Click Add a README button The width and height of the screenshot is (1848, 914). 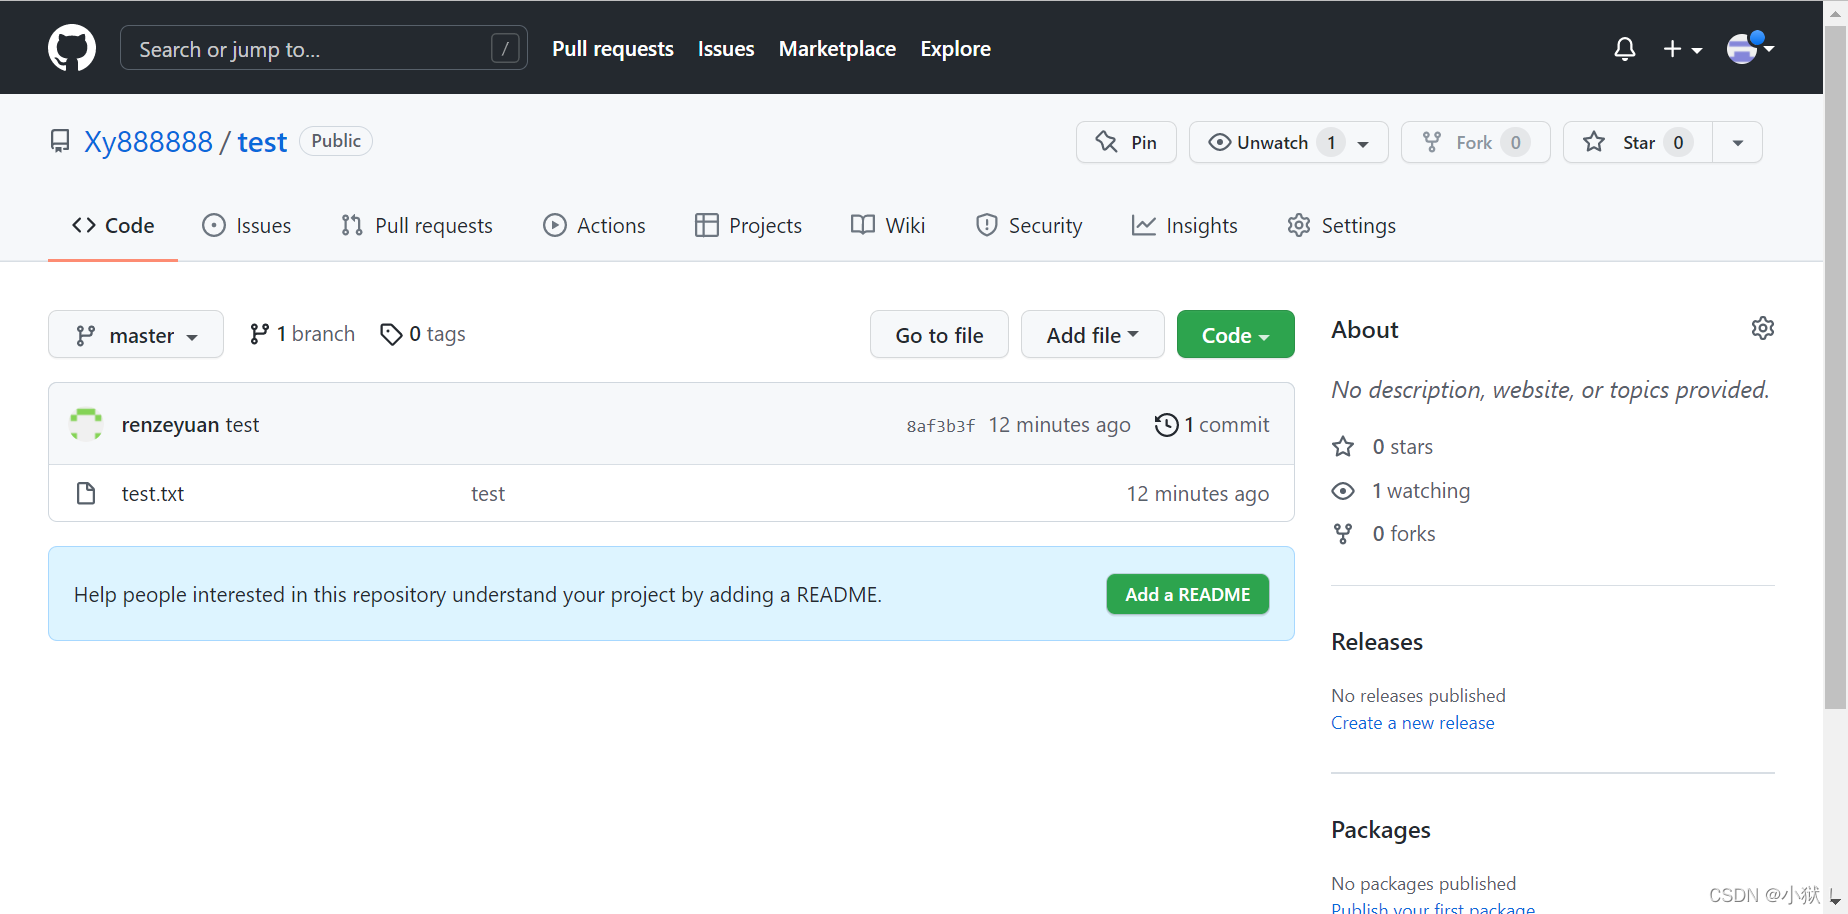[x=1187, y=594]
